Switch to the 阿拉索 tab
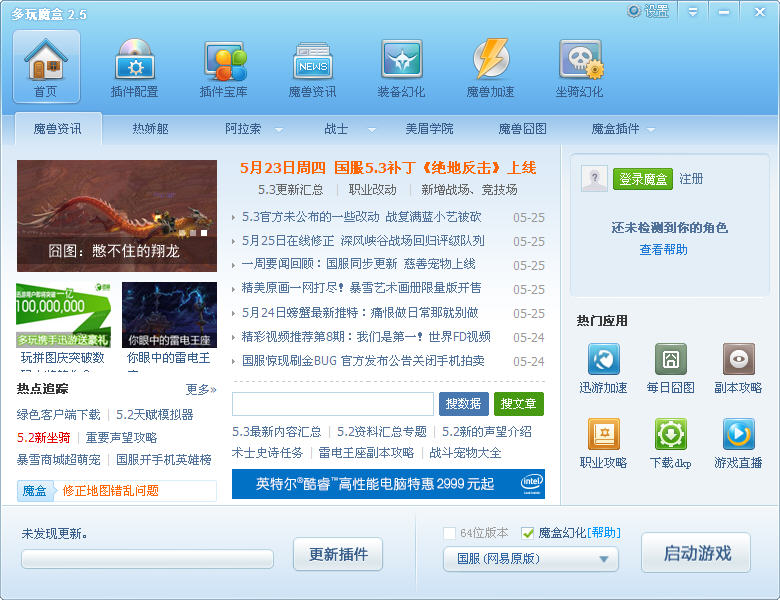Image resolution: width=780 pixels, height=600 pixels. pyautogui.click(x=243, y=129)
